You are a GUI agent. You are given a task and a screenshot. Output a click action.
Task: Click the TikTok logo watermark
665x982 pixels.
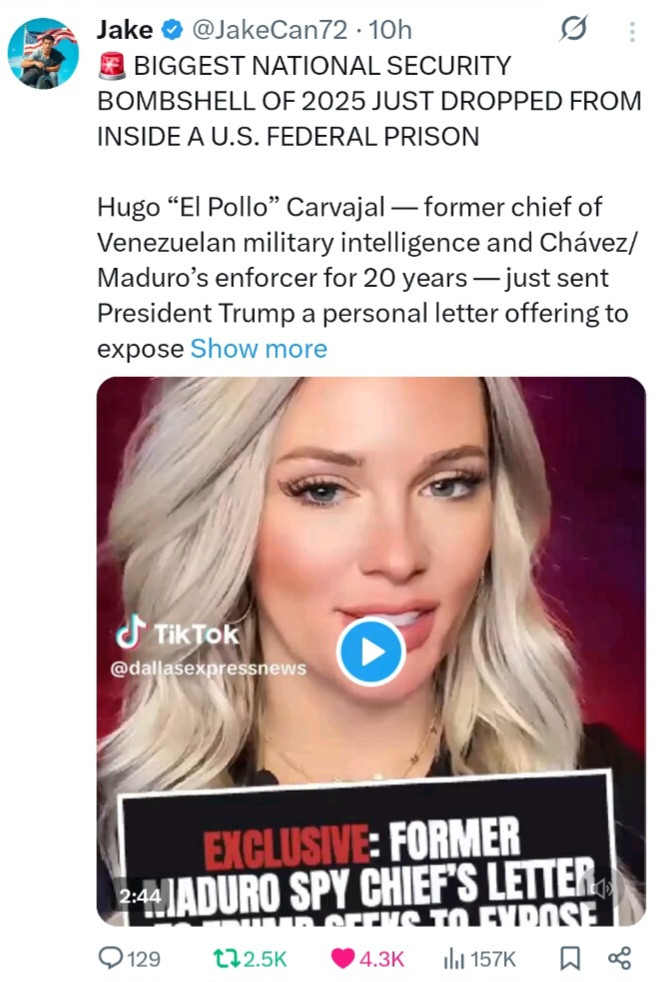coord(177,634)
